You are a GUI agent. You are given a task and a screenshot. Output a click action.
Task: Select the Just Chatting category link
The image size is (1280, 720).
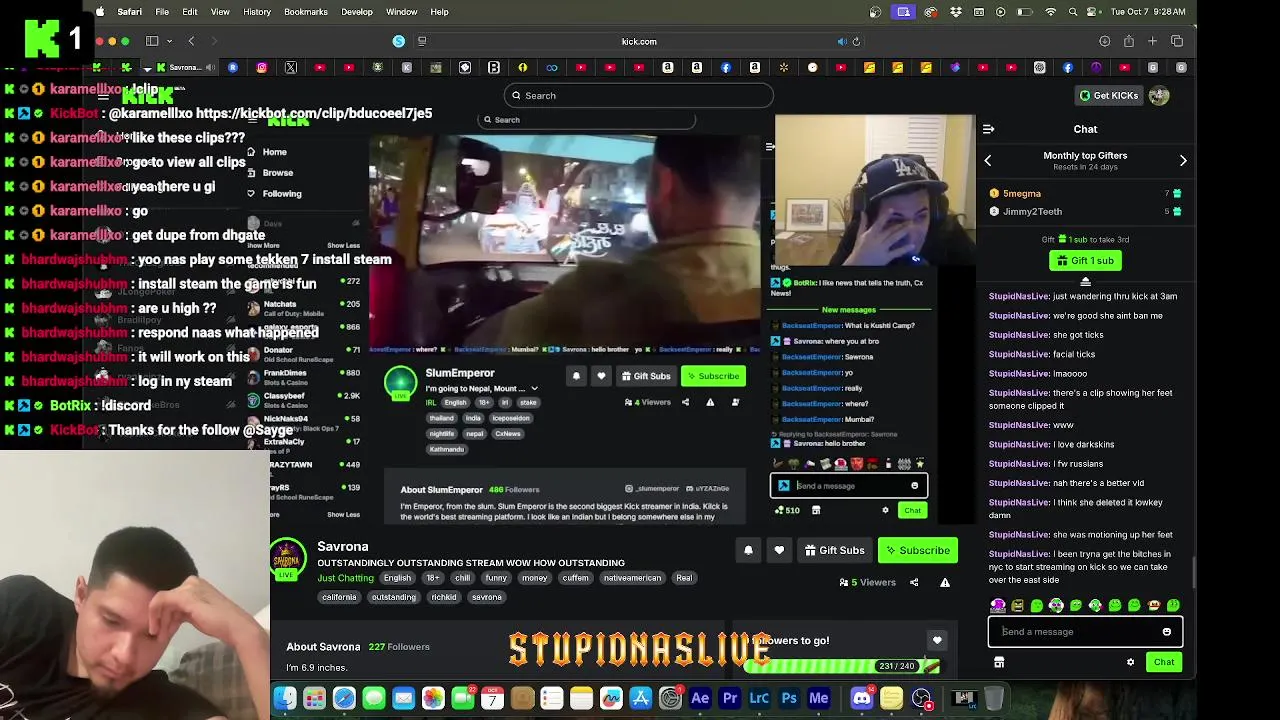tap(346, 578)
